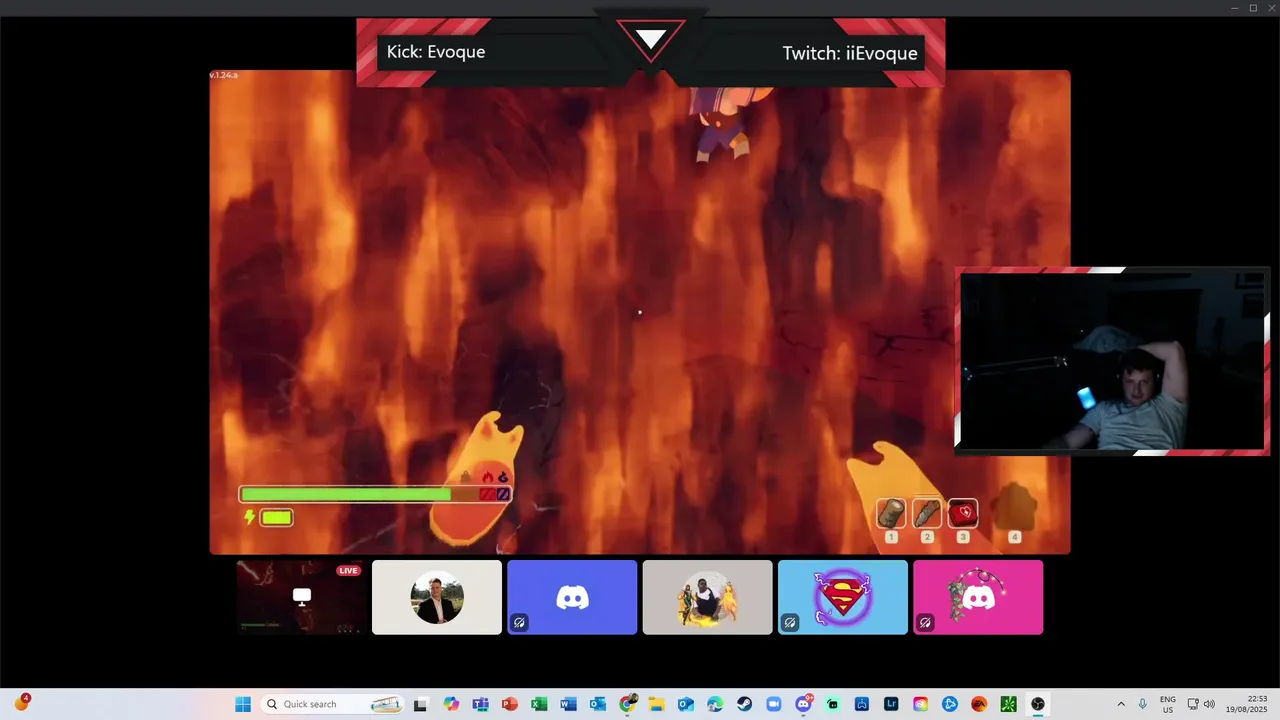
Task: Open EA app from taskbar
Action: point(979,704)
